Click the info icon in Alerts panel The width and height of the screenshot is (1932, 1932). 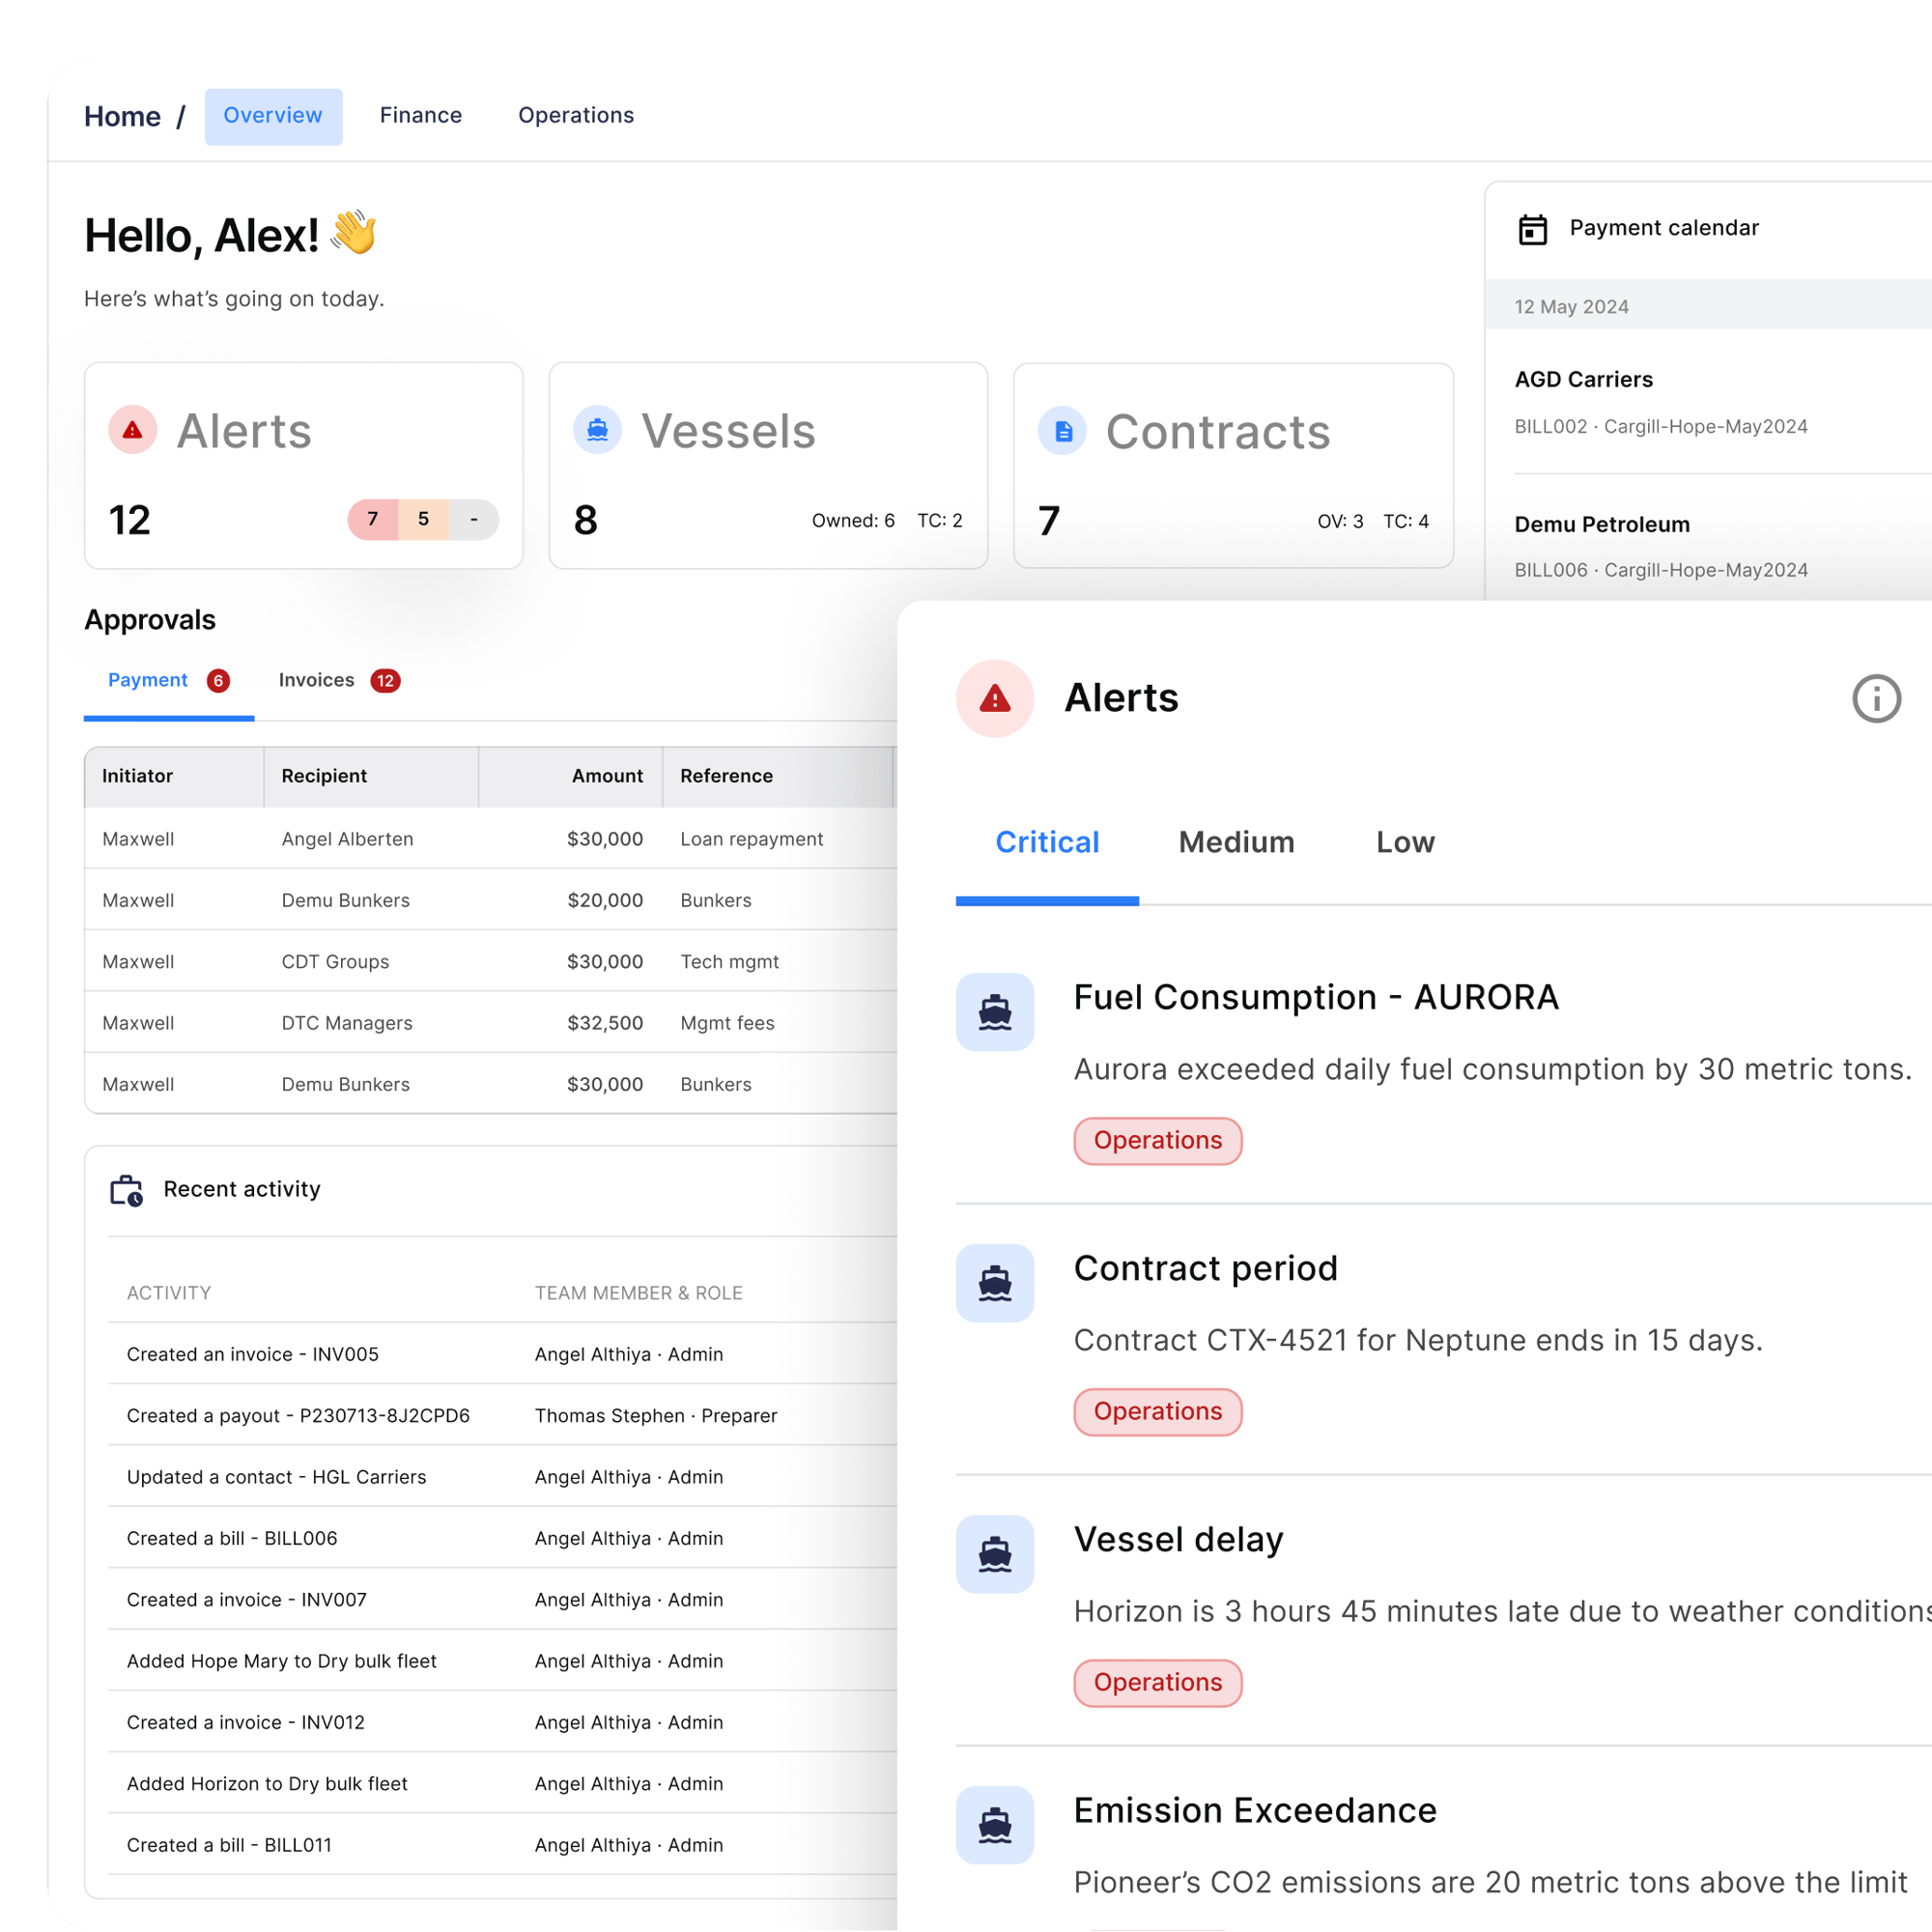click(x=1875, y=698)
